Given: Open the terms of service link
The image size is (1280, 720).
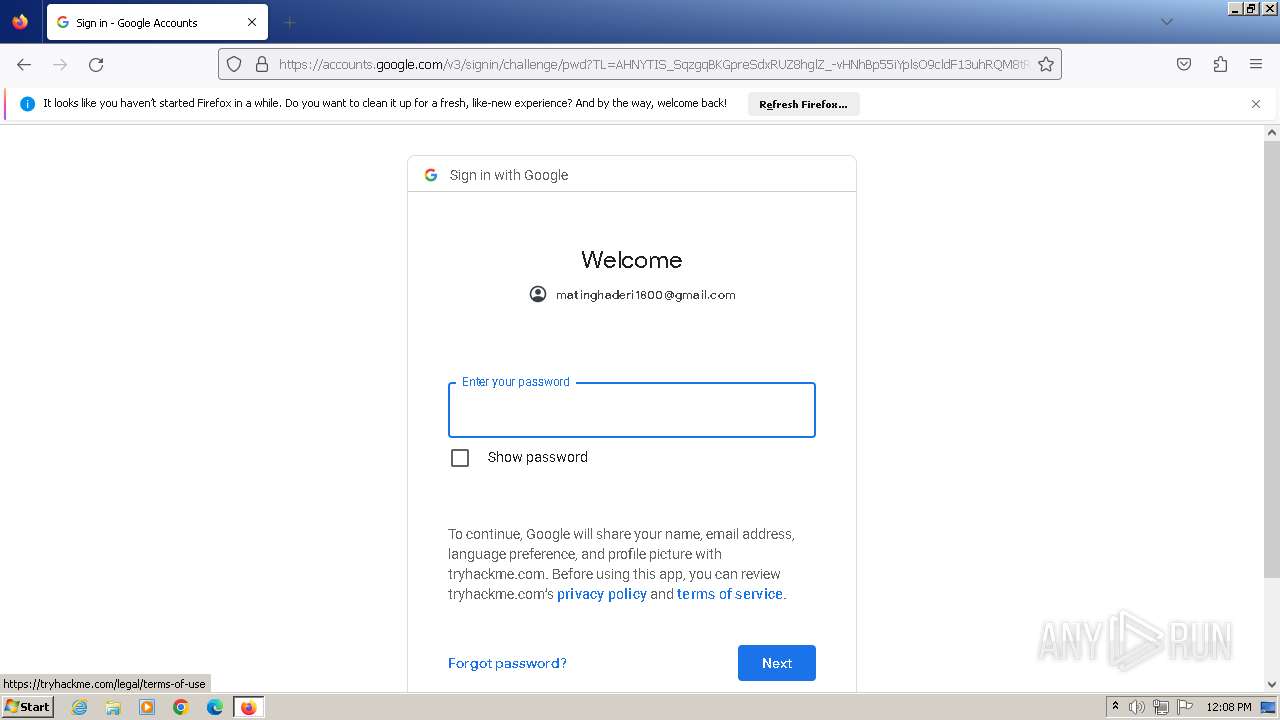Looking at the screenshot, I should 730,594.
